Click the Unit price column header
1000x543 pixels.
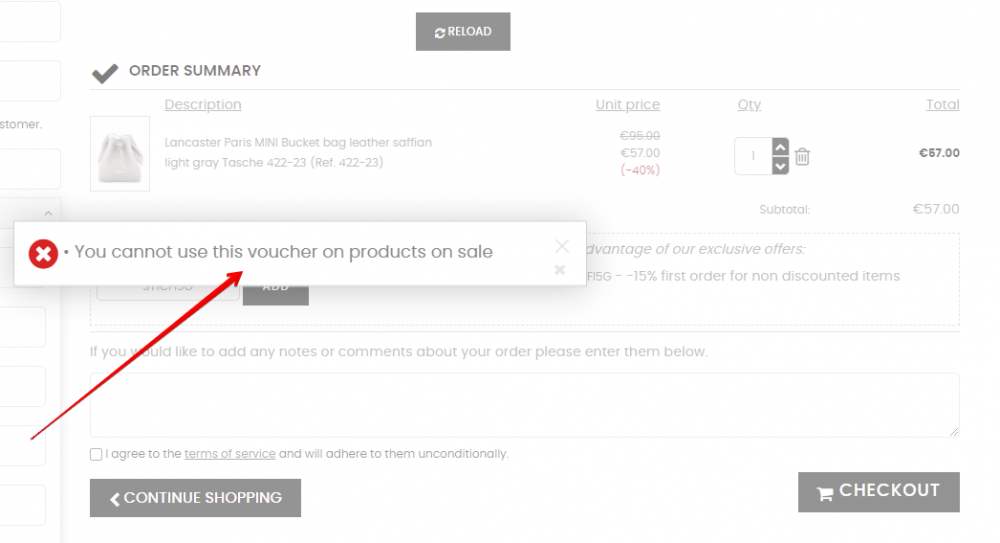click(627, 105)
